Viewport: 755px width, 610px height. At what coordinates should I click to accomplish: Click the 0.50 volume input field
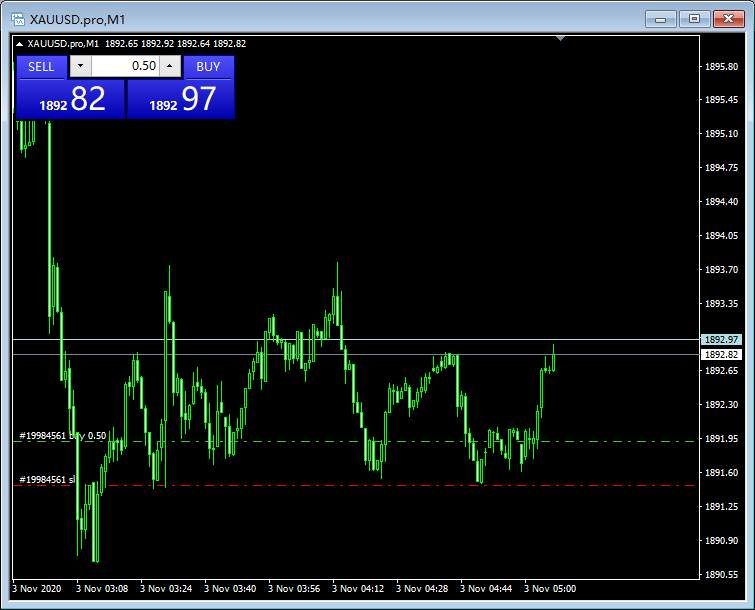(125, 66)
